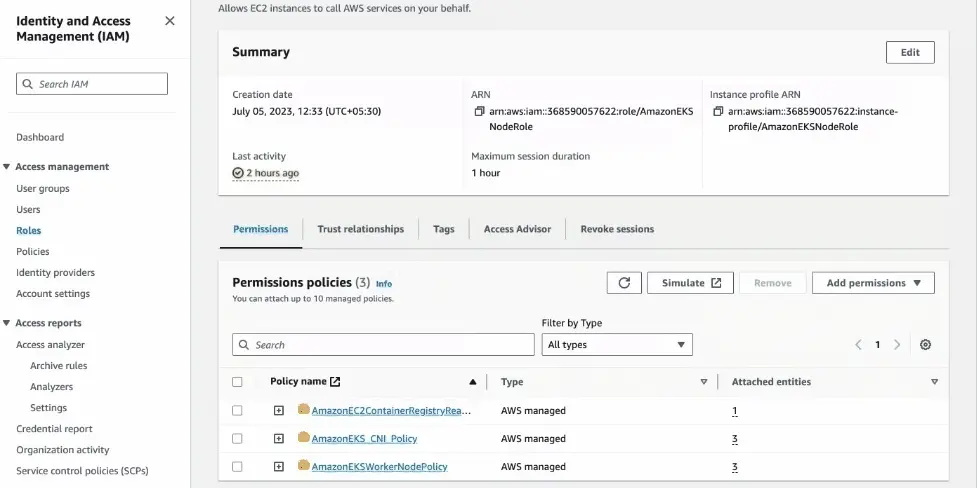The height and width of the screenshot is (488, 977).
Task: Go to next page of policies
Action: point(897,345)
